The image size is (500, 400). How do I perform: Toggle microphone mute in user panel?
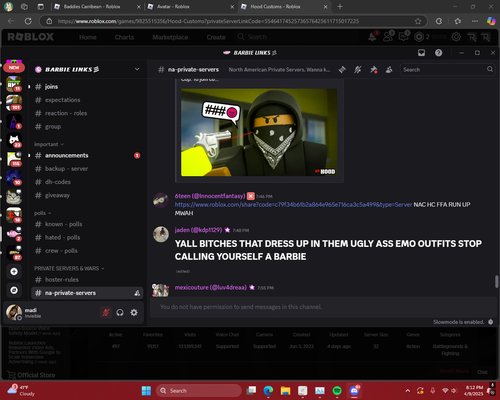click(x=106, y=313)
